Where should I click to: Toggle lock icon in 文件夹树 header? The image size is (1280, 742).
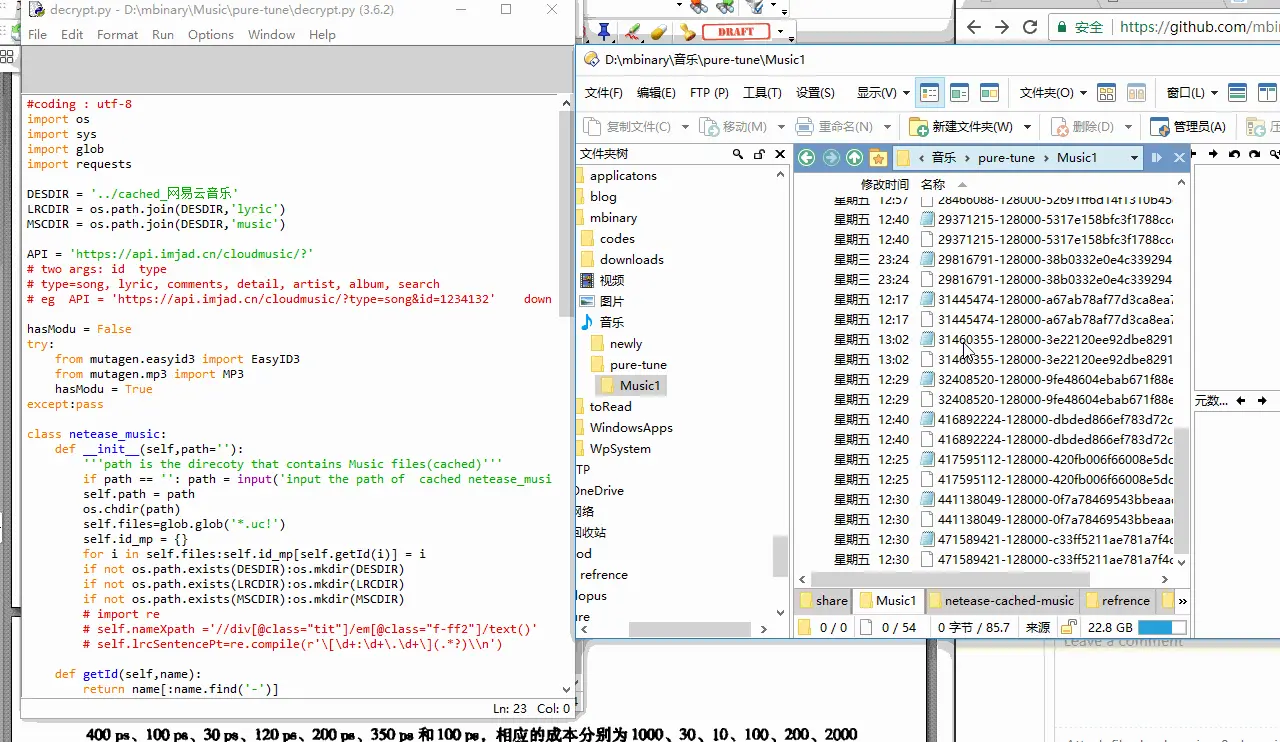pos(759,154)
